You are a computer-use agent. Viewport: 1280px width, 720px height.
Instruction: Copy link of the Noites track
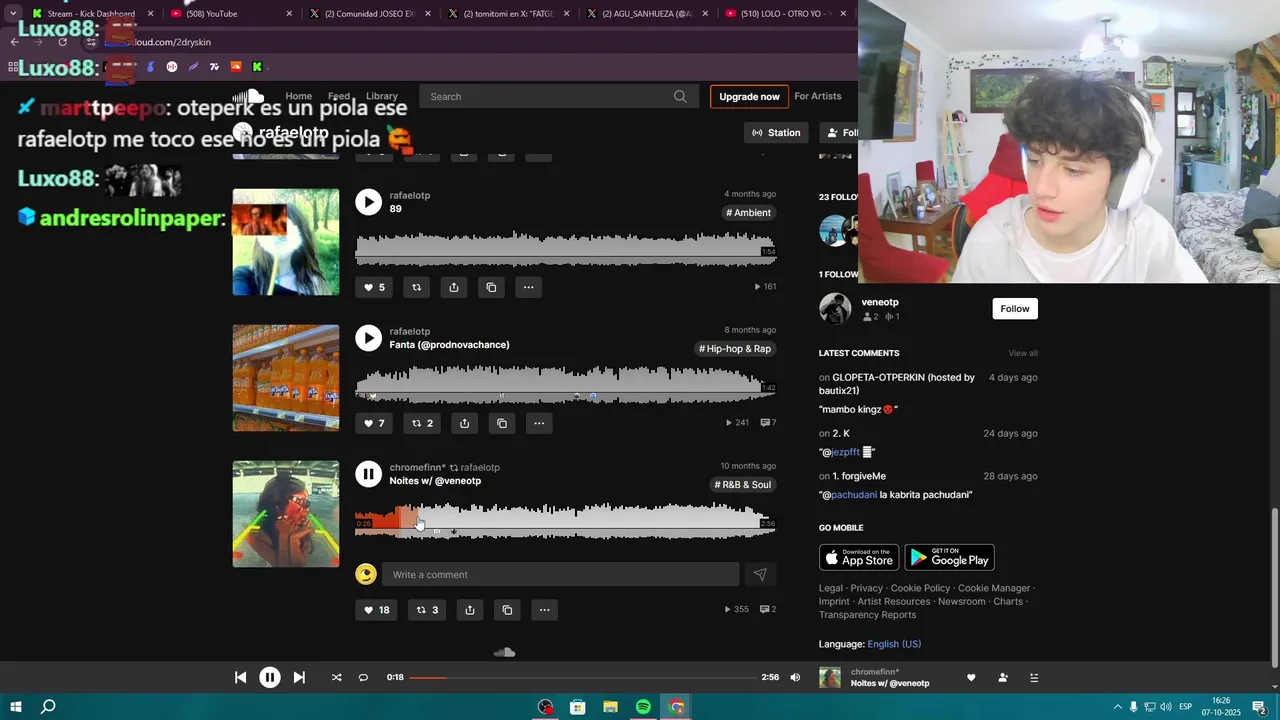[507, 610]
